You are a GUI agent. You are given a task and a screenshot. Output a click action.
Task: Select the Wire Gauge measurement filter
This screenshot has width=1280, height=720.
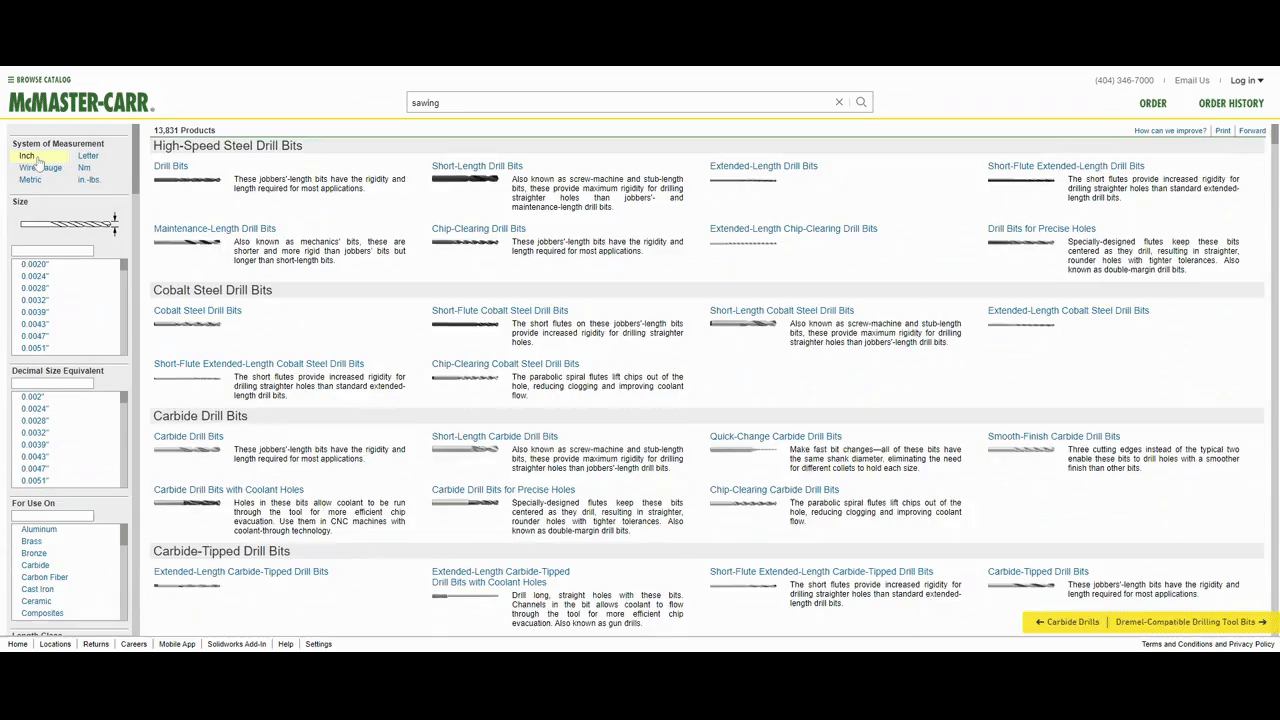pyautogui.click(x=40, y=168)
